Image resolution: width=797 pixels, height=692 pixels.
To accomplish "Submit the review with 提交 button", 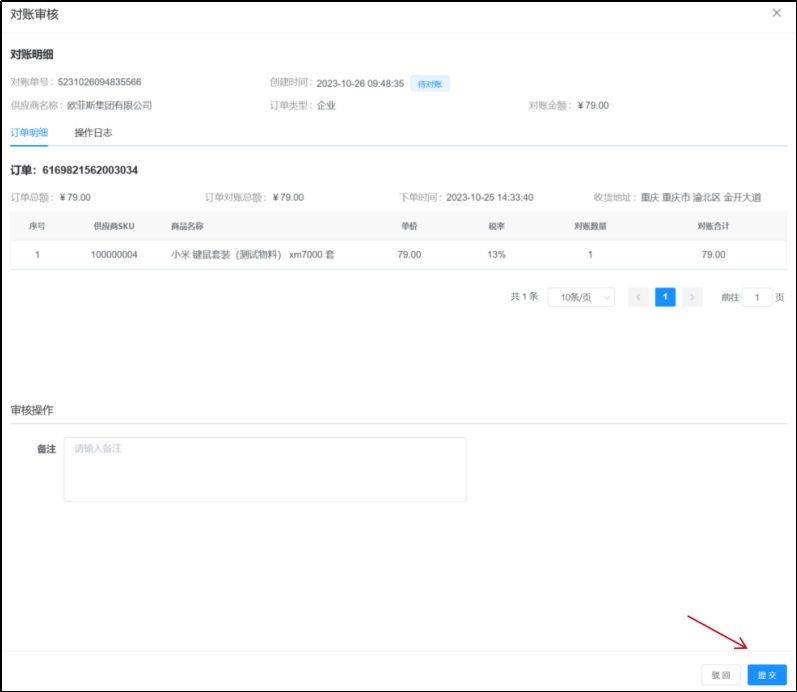I will pos(767,675).
